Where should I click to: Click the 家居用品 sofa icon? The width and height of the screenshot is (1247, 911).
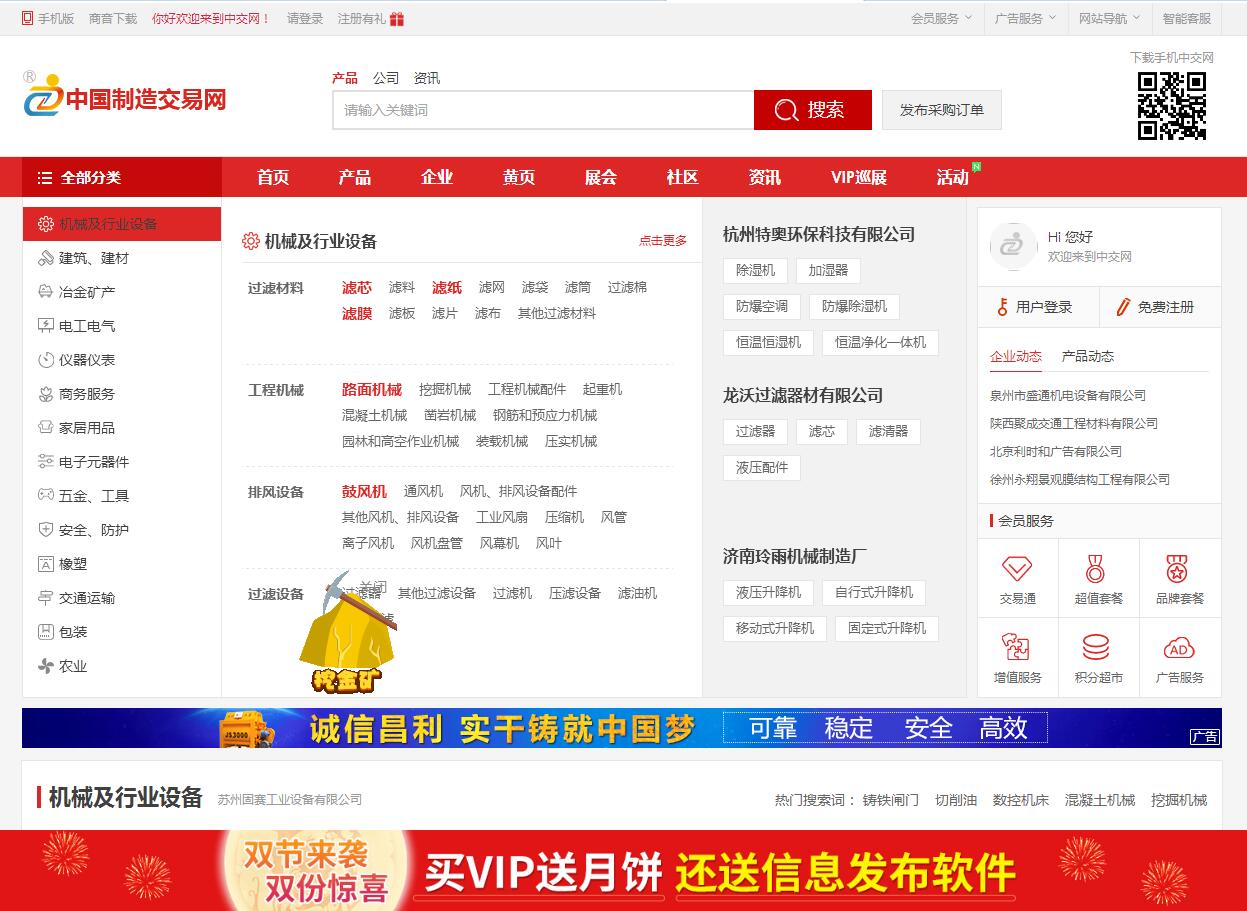coord(45,428)
